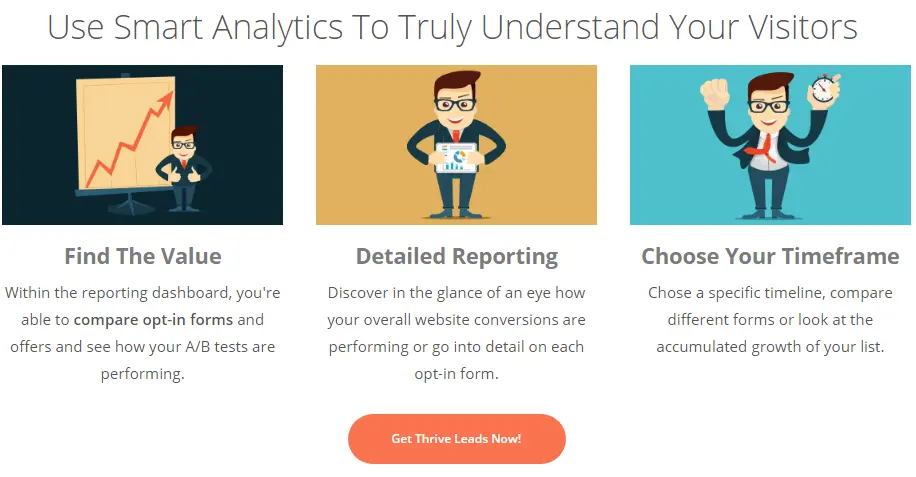This screenshot has height=477, width=916.
Task: Open the chart presentation illustration
Action: click(x=143, y=145)
